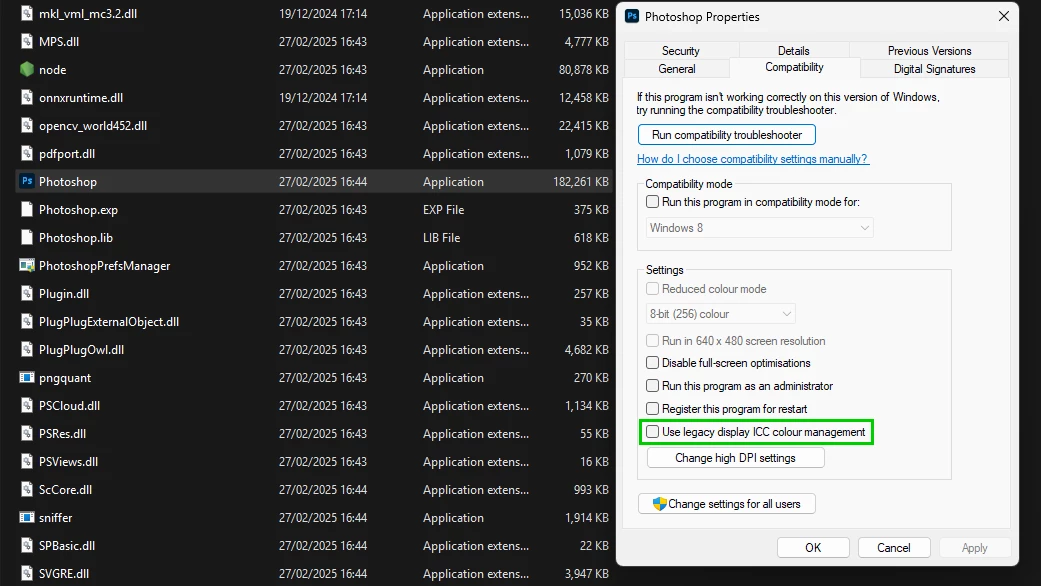Click the PlugPlugExternalObject.dll file icon
The width and height of the screenshot is (1041, 586).
[27, 321]
